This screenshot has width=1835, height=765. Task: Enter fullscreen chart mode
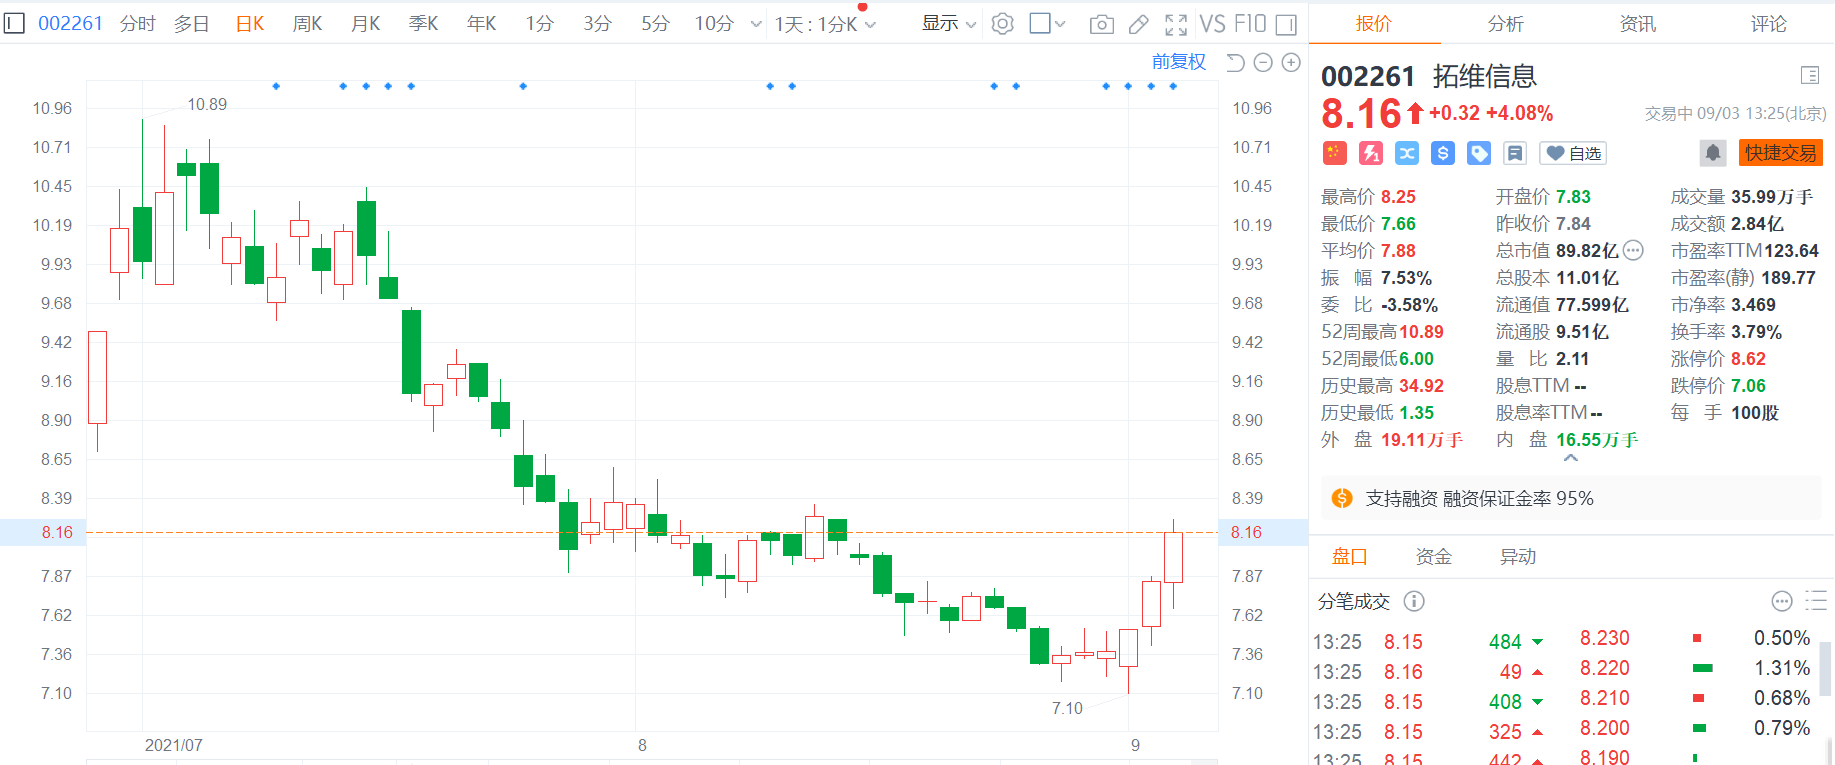click(x=1176, y=24)
